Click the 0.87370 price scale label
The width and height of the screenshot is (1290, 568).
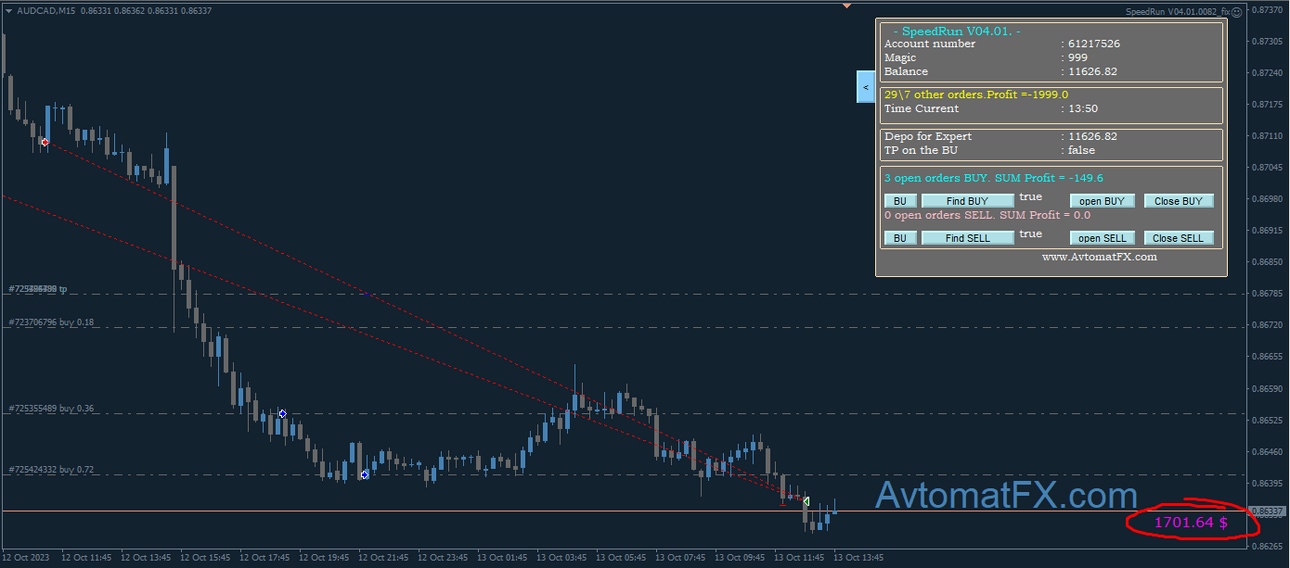pyautogui.click(x=1269, y=10)
